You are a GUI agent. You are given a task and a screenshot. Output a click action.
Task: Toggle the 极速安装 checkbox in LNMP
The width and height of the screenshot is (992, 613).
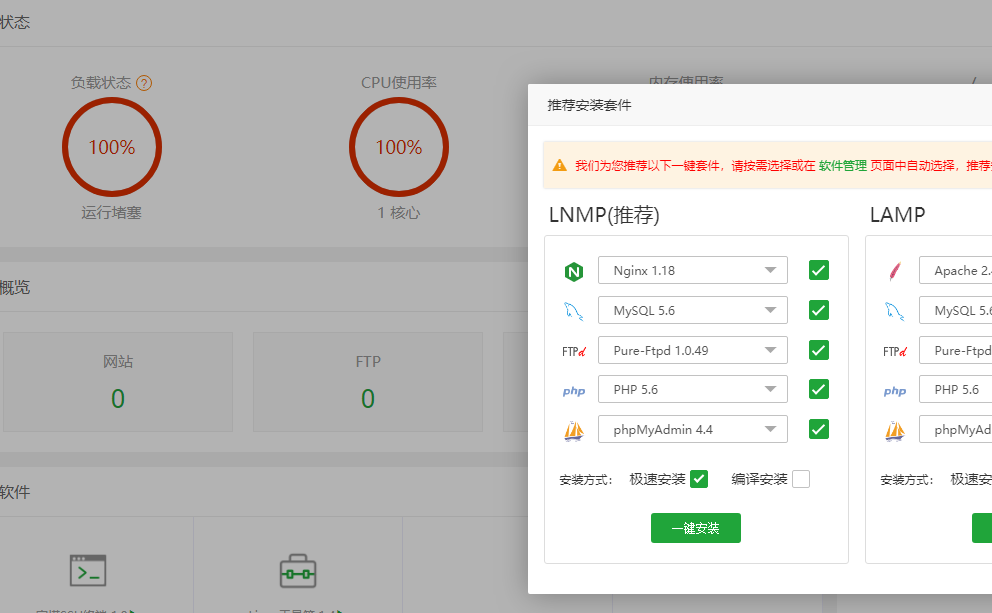pos(698,479)
